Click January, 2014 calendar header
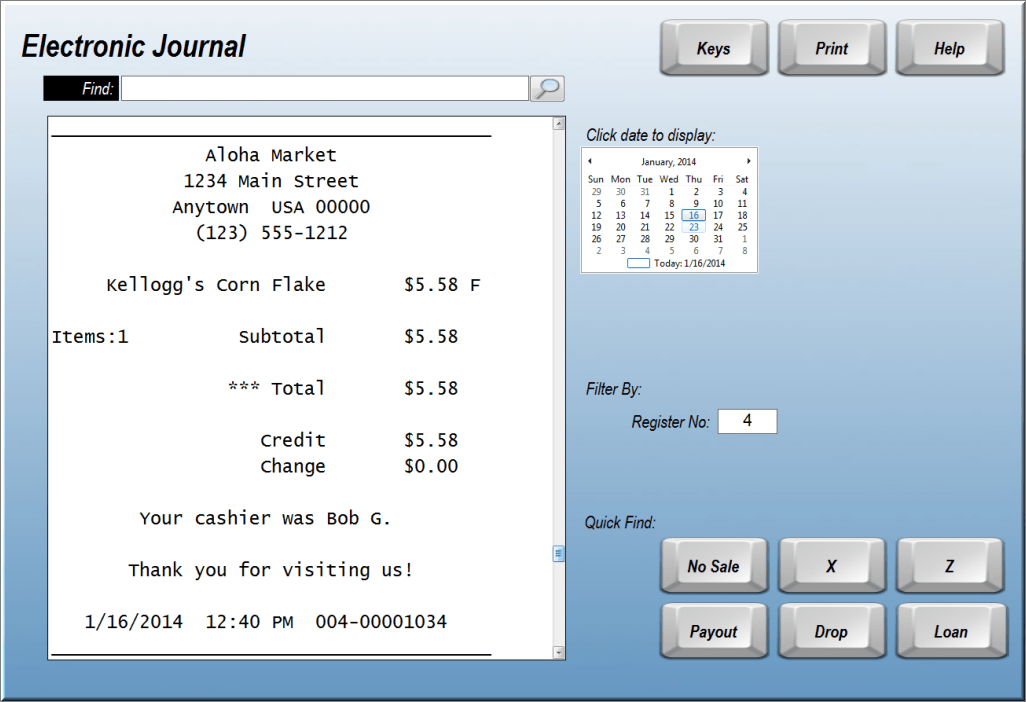1026x702 pixels. [x=668, y=161]
